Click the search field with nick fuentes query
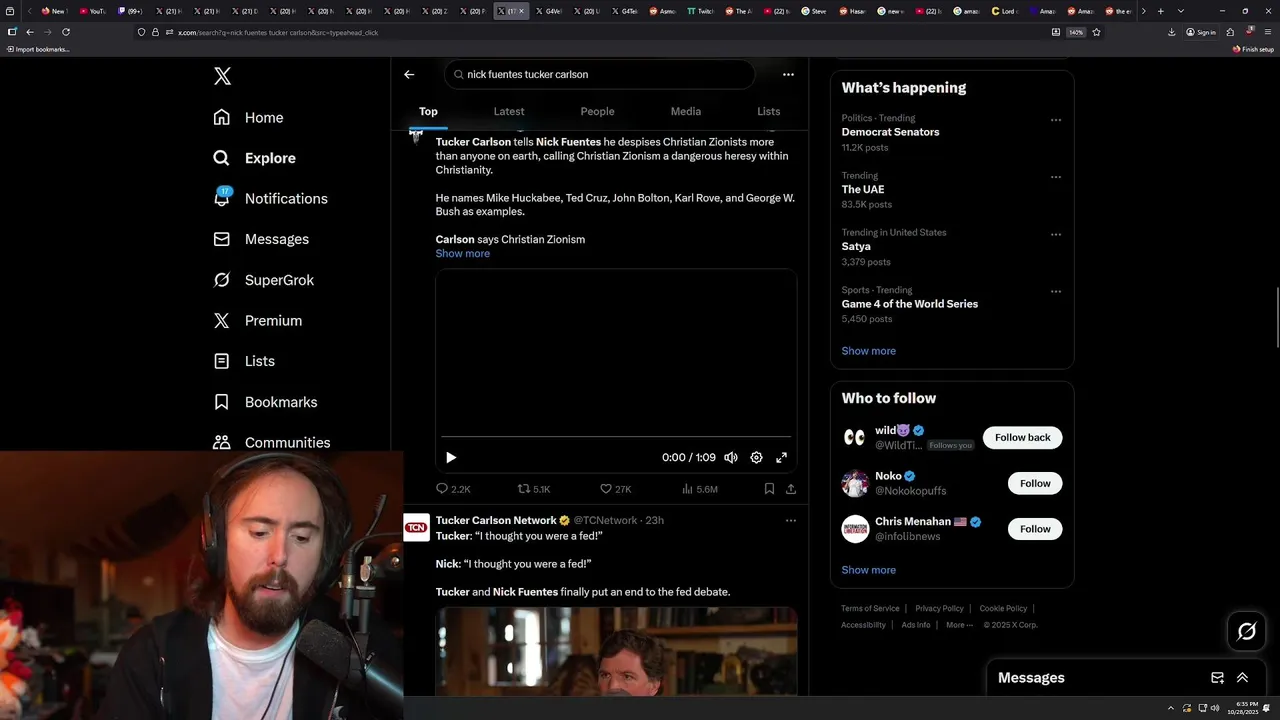Viewport: 1280px width, 720px height. coord(599,74)
